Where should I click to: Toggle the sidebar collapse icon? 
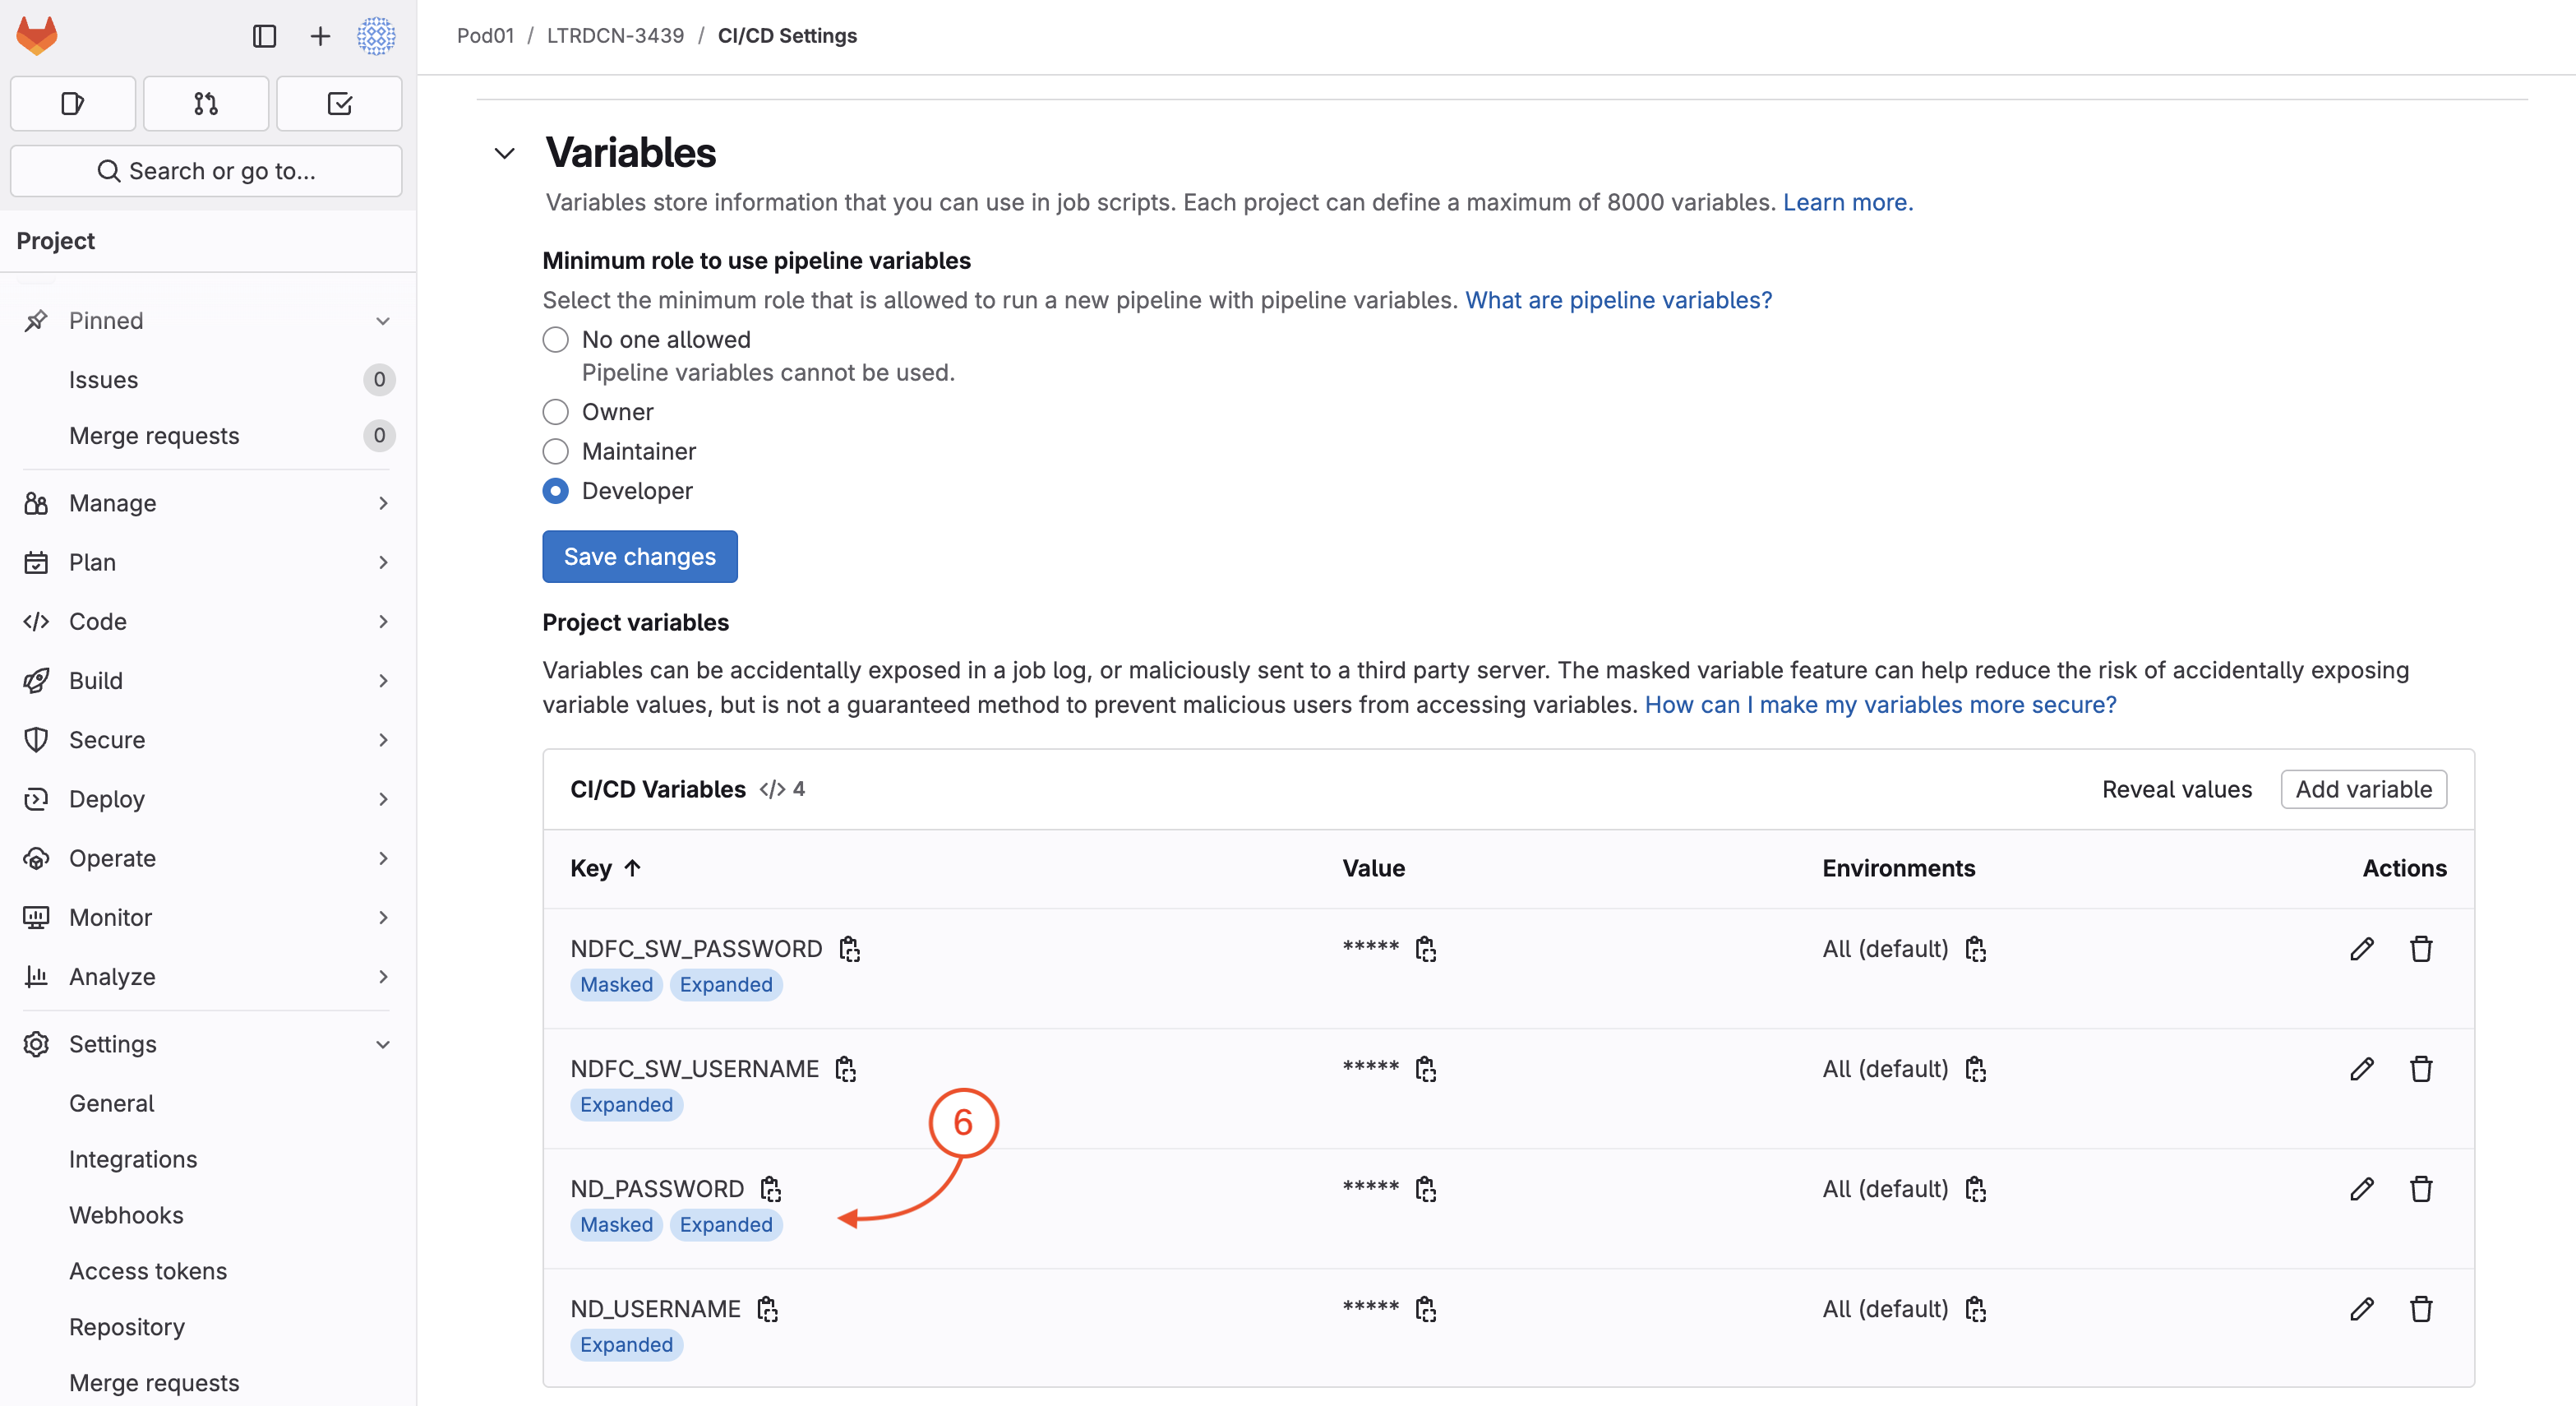click(x=264, y=36)
